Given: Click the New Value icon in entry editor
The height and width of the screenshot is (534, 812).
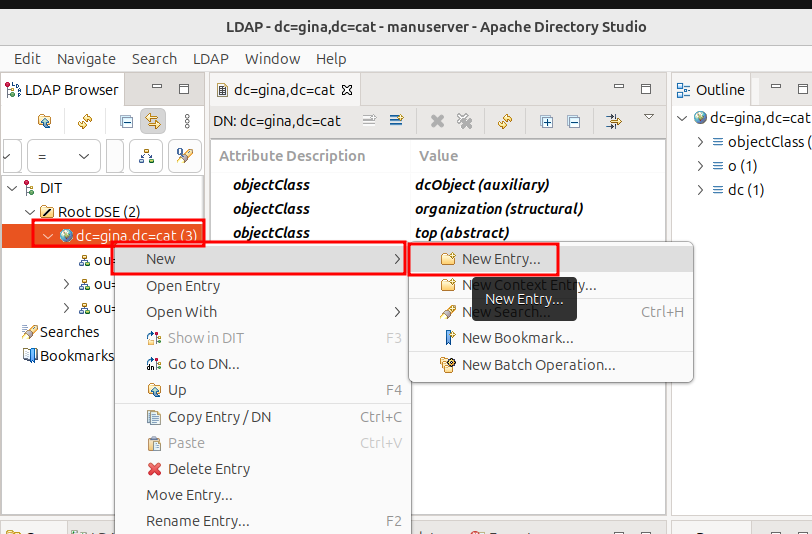Looking at the screenshot, I should (397, 121).
